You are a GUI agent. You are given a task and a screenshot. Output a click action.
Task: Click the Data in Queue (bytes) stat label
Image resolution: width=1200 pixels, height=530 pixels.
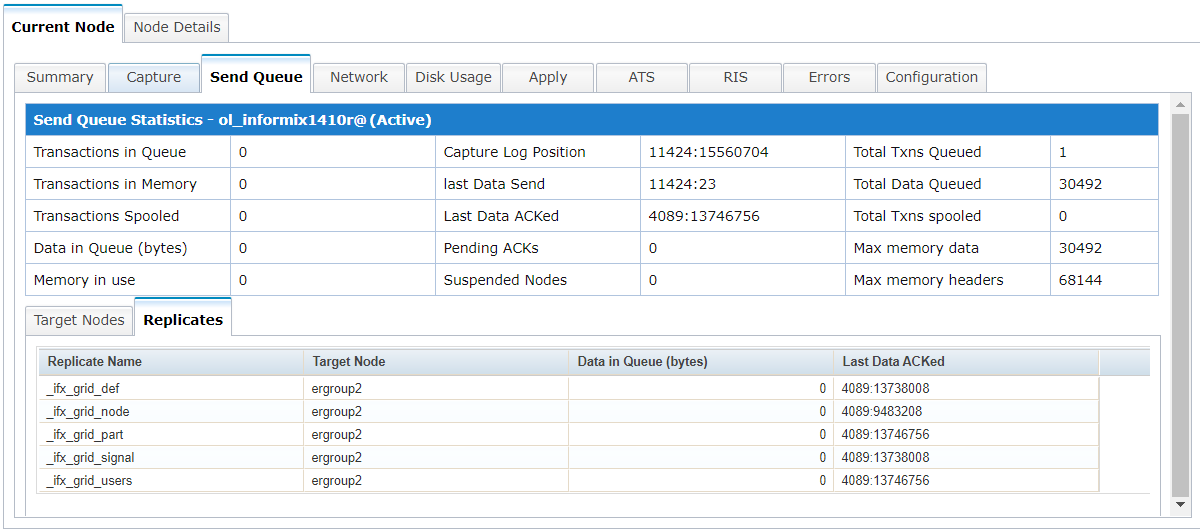coord(110,248)
